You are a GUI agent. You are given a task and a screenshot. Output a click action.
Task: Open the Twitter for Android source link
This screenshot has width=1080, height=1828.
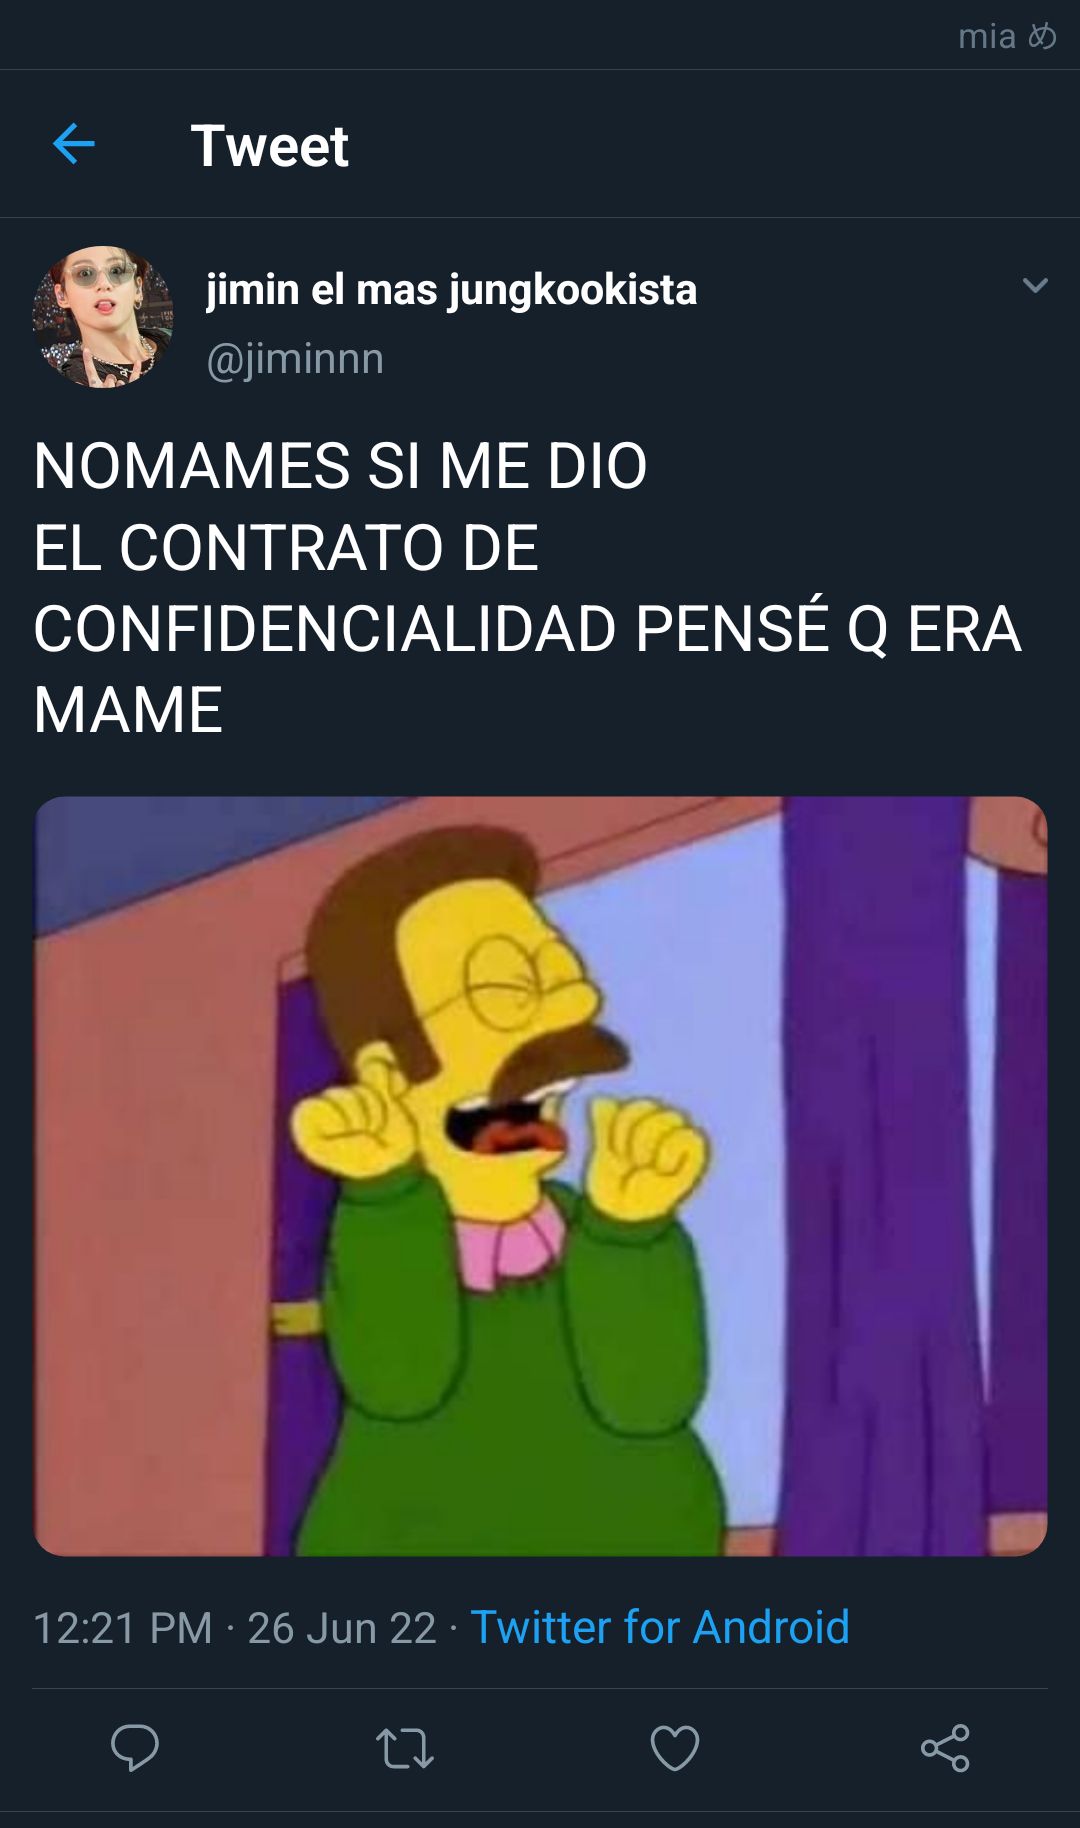660,1627
